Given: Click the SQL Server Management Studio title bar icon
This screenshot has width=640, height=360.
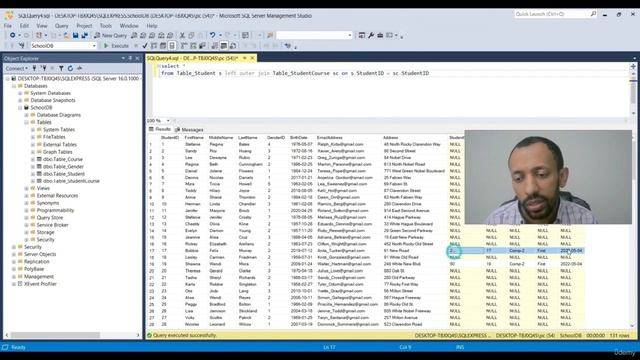Looking at the screenshot, I should [9, 16].
